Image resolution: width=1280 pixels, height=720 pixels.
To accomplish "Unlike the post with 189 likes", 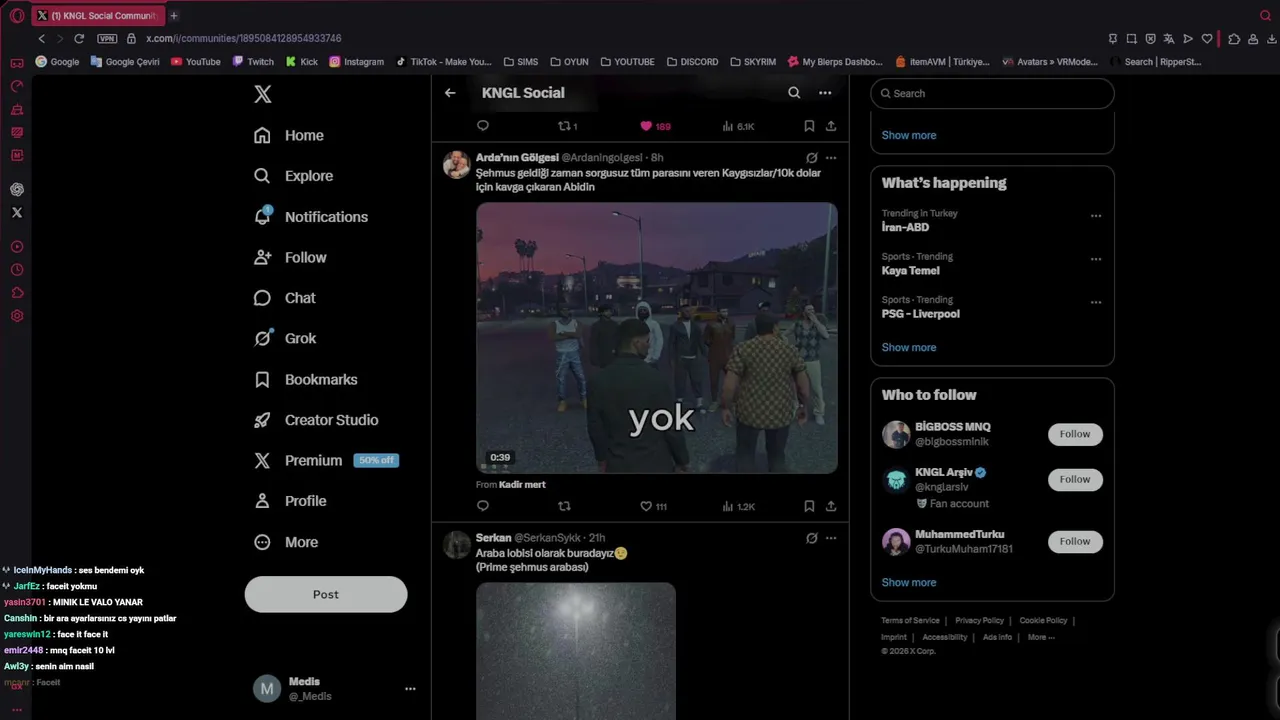I will pos(655,126).
